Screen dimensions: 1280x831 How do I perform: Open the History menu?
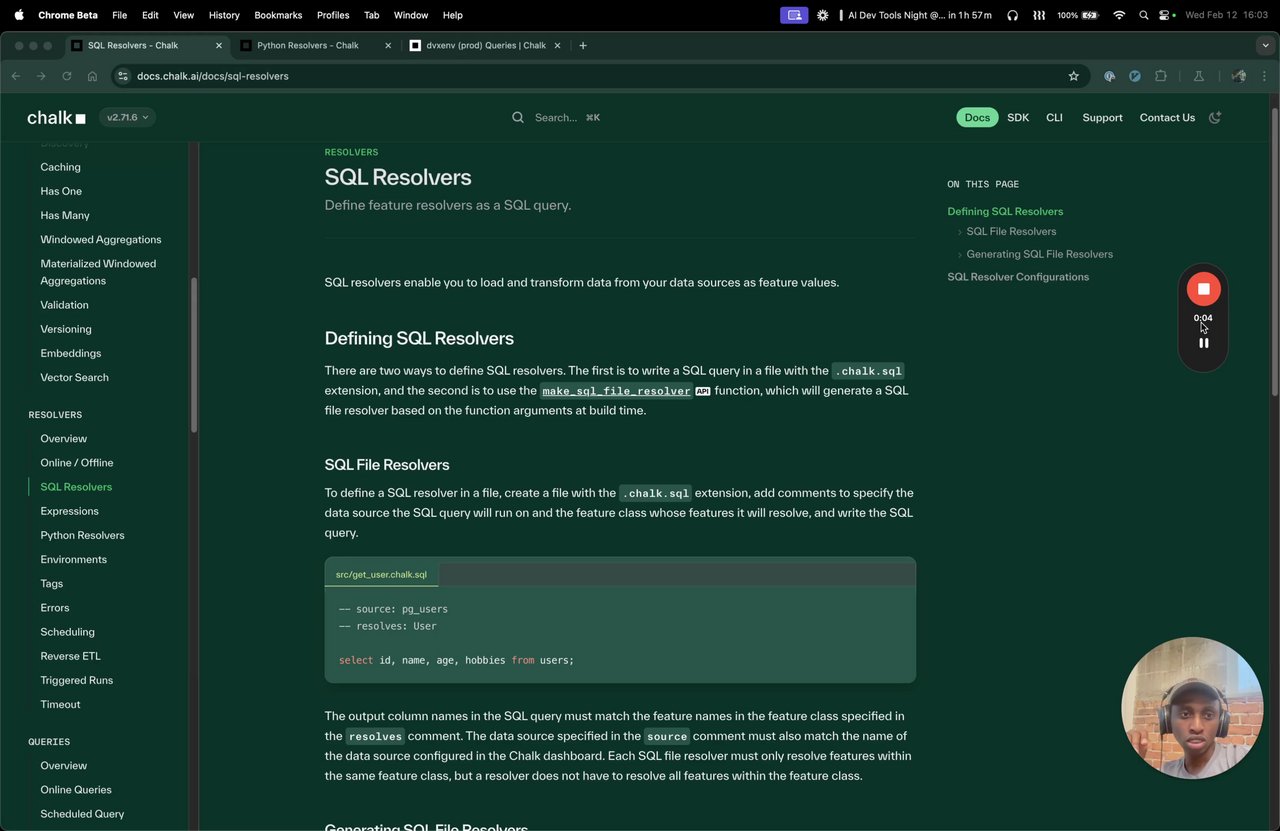point(224,15)
